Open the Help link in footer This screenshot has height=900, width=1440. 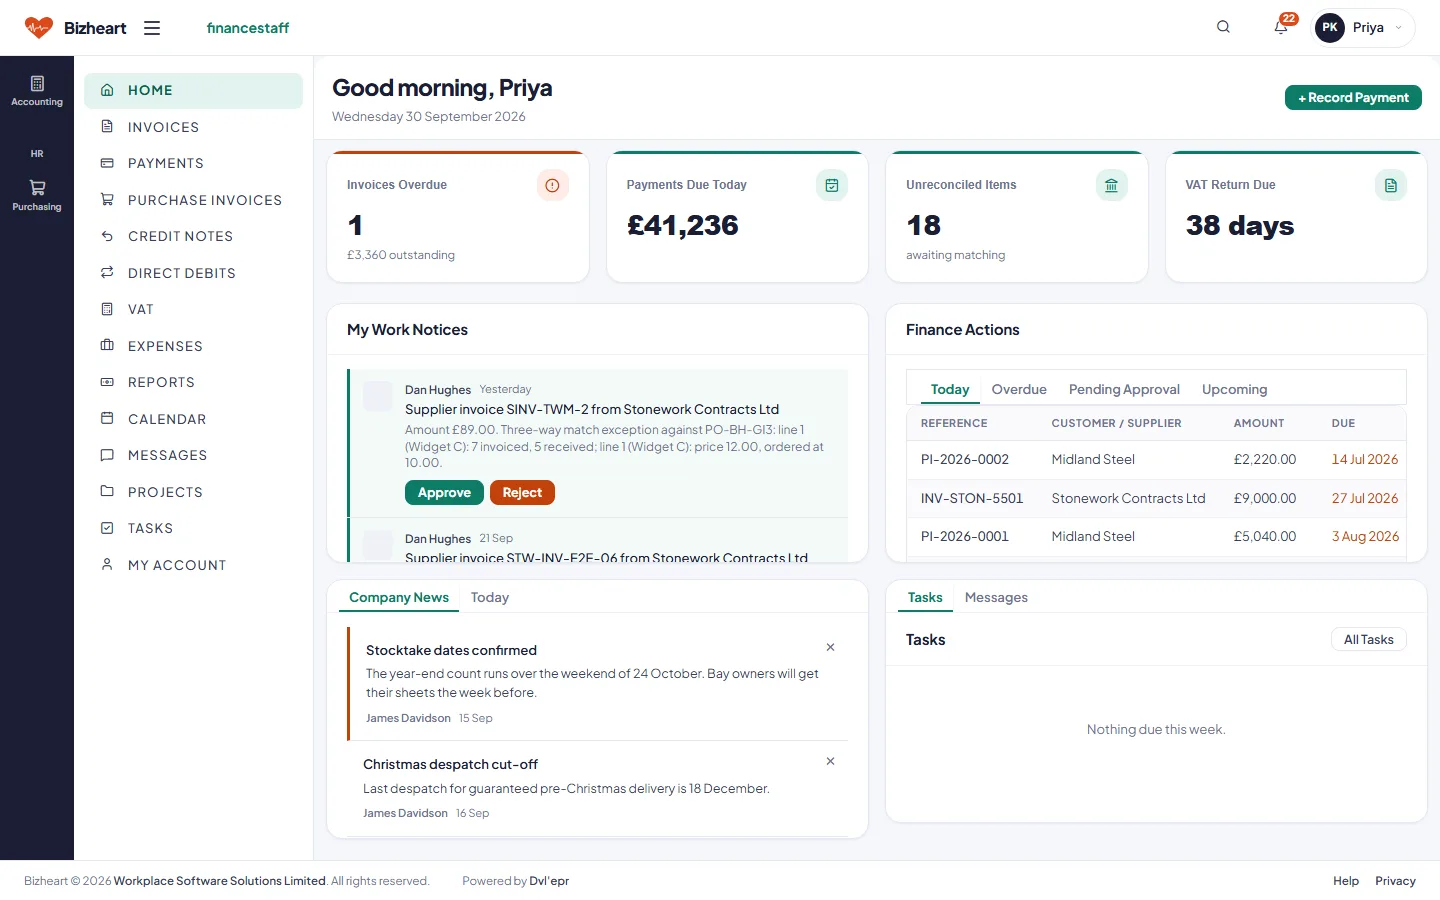coord(1346,881)
